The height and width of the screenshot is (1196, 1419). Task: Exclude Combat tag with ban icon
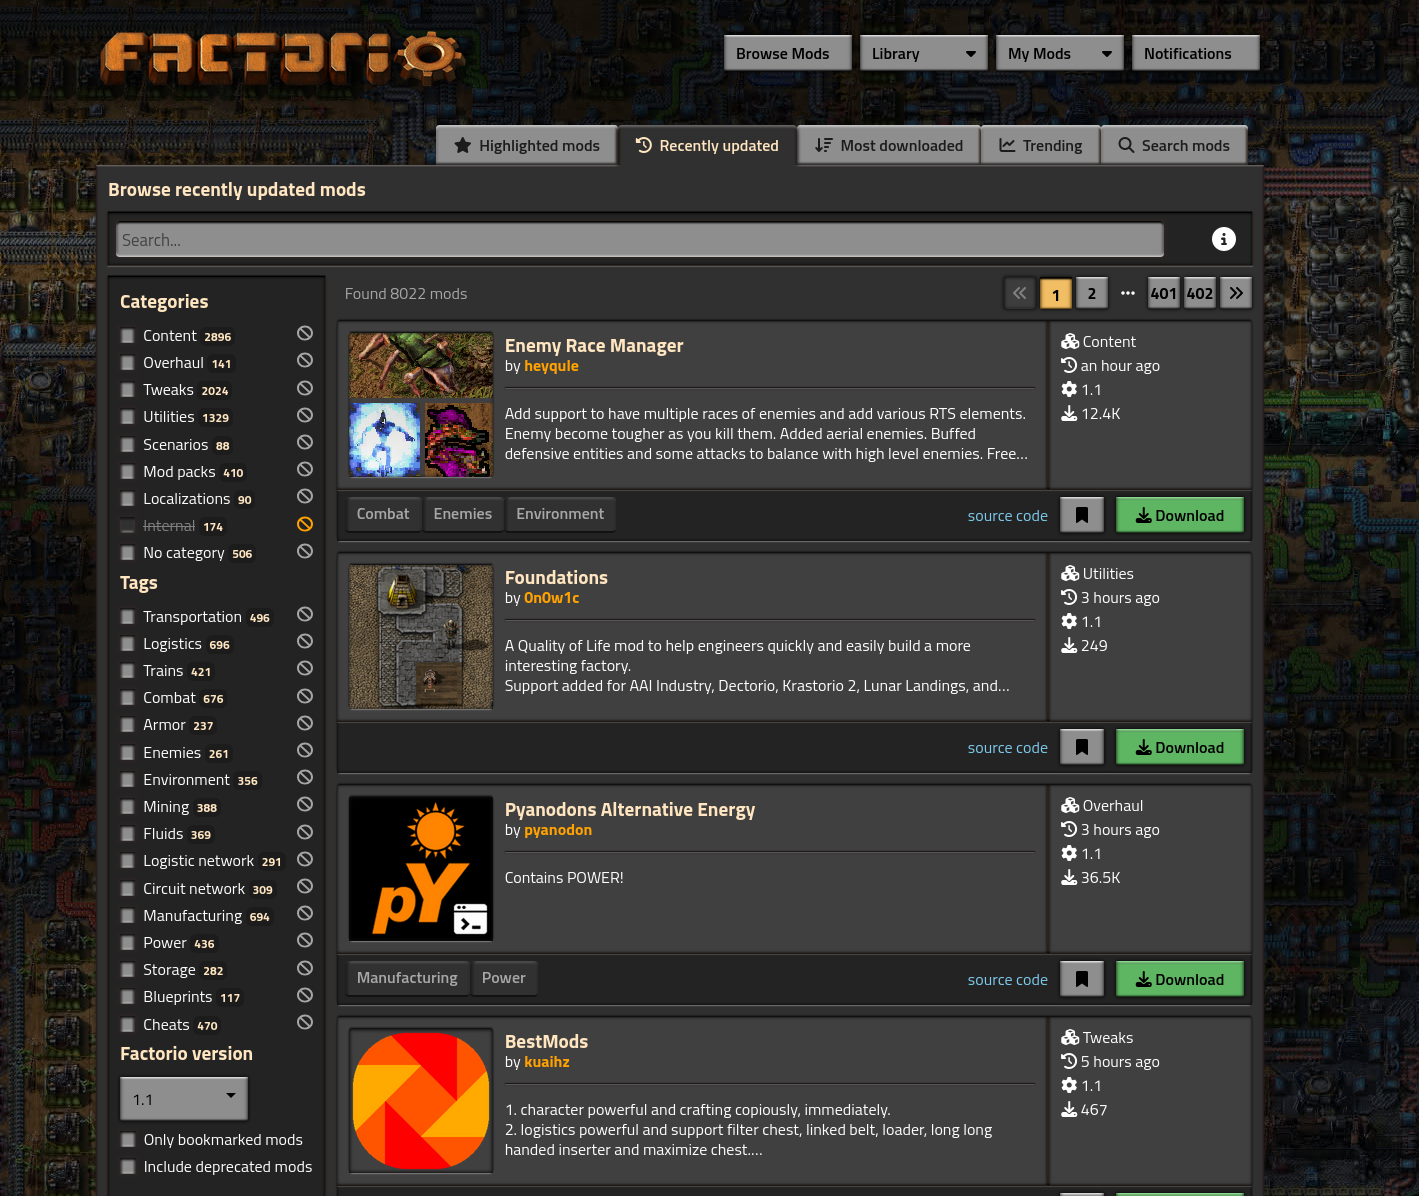[x=305, y=696]
